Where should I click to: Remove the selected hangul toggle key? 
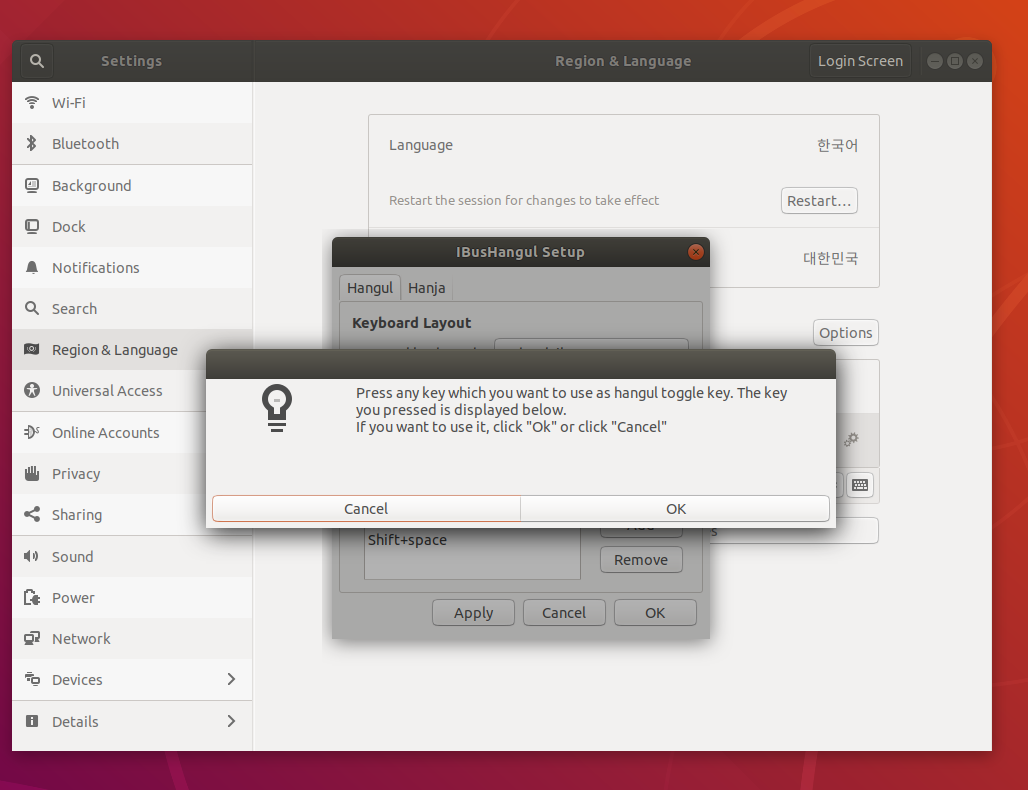641,560
